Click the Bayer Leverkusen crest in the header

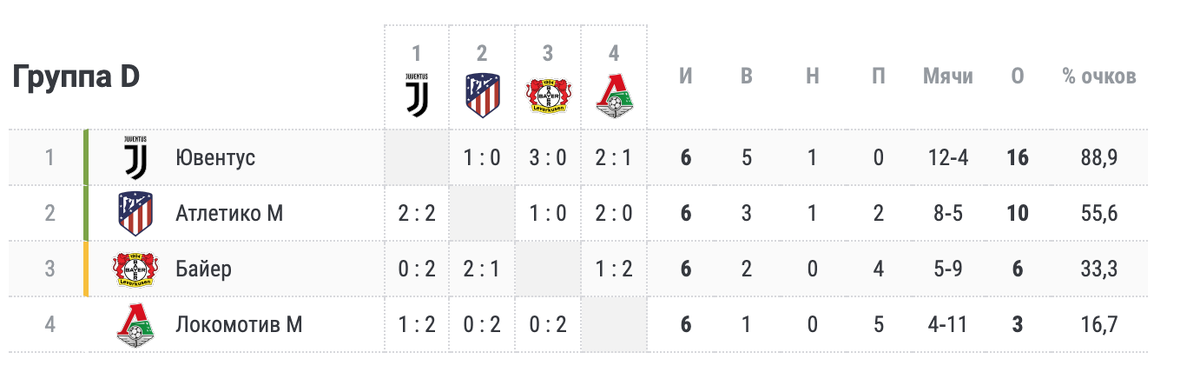click(x=547, y=94)
